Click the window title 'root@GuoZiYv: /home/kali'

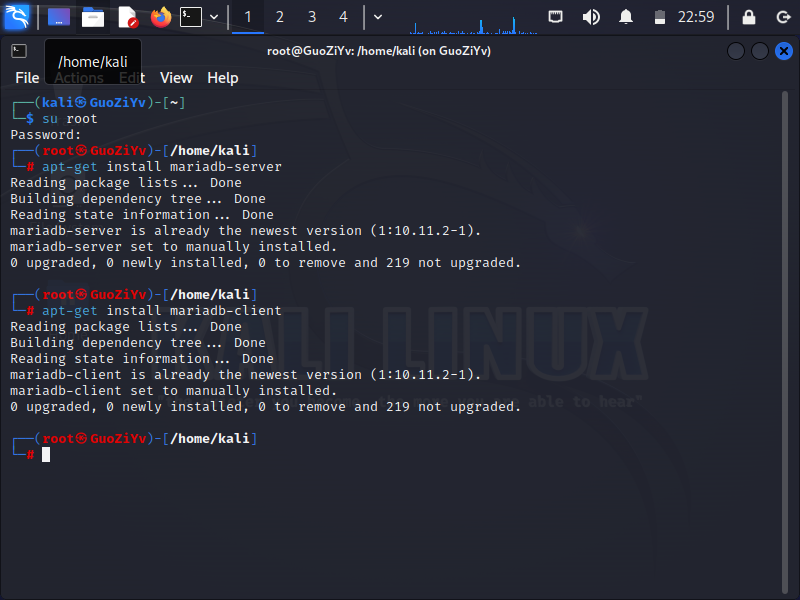pos(379,51)
